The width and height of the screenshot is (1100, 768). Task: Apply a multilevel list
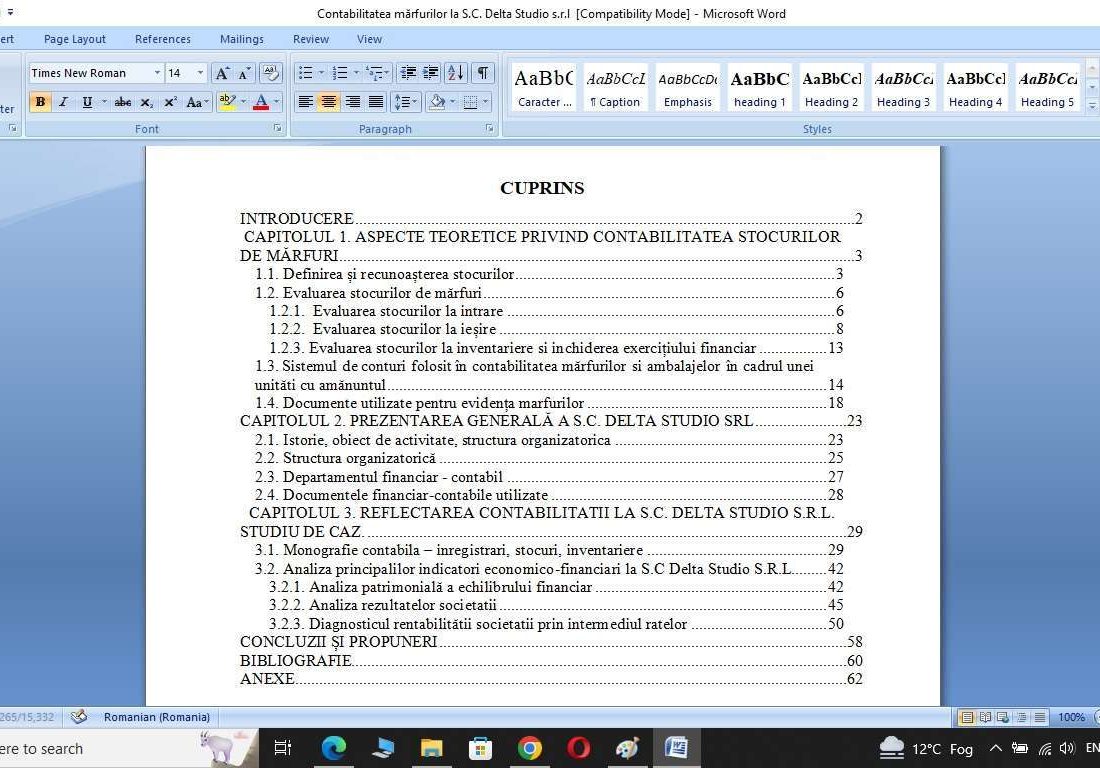374,73
